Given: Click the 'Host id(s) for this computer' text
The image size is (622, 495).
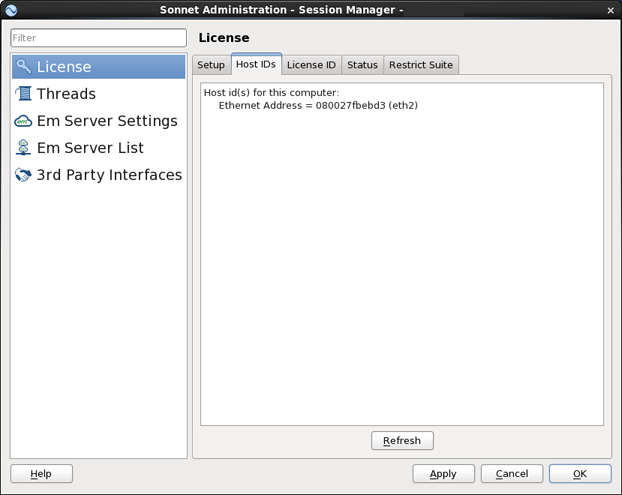Looking at the screenshot, I should tap(271, 93).
